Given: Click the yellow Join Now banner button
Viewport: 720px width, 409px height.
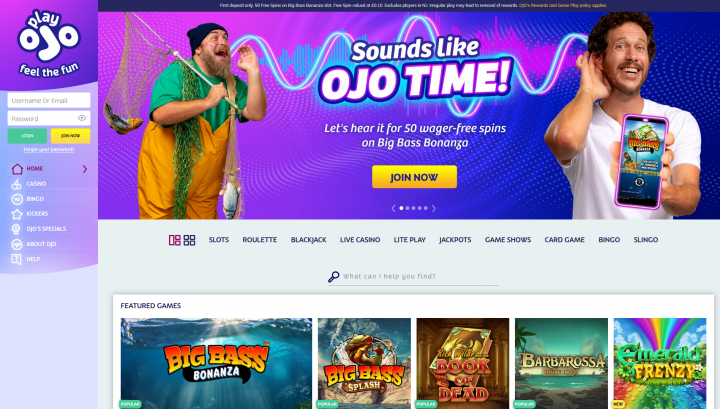Looking at the screenshot, I should (x=414, y=177).
